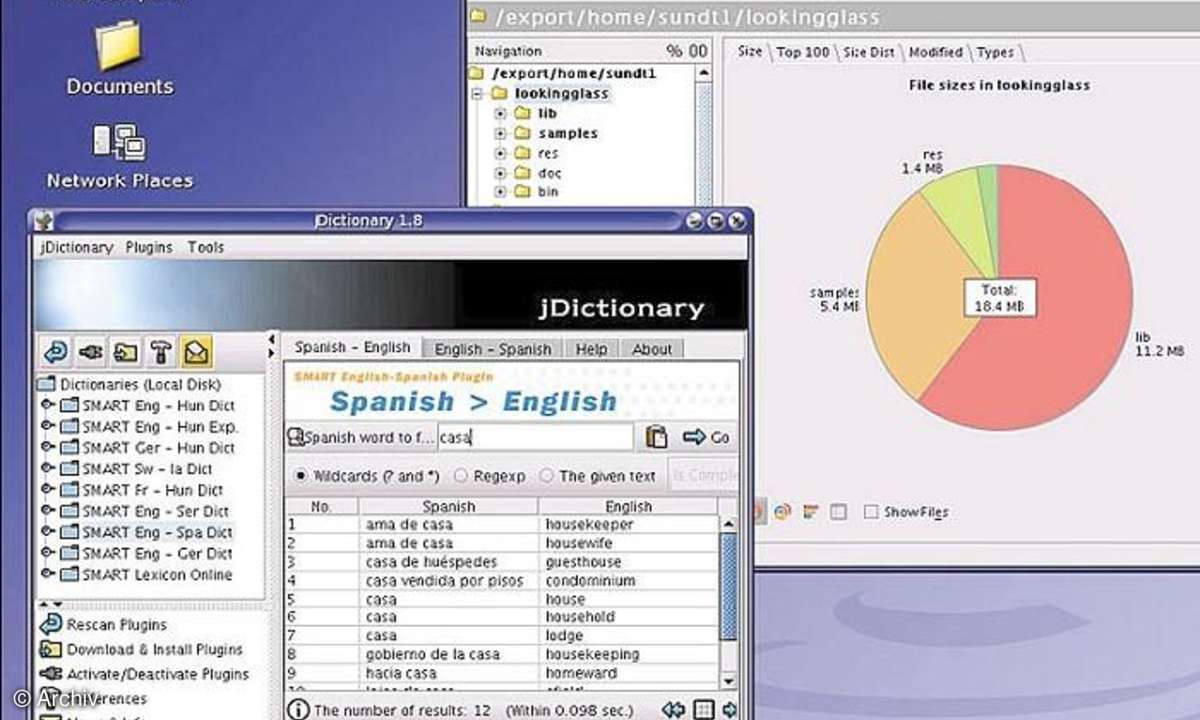Click the samples folder icon in Navigation tree
The image size is (1200, 720).
(521, 133)
